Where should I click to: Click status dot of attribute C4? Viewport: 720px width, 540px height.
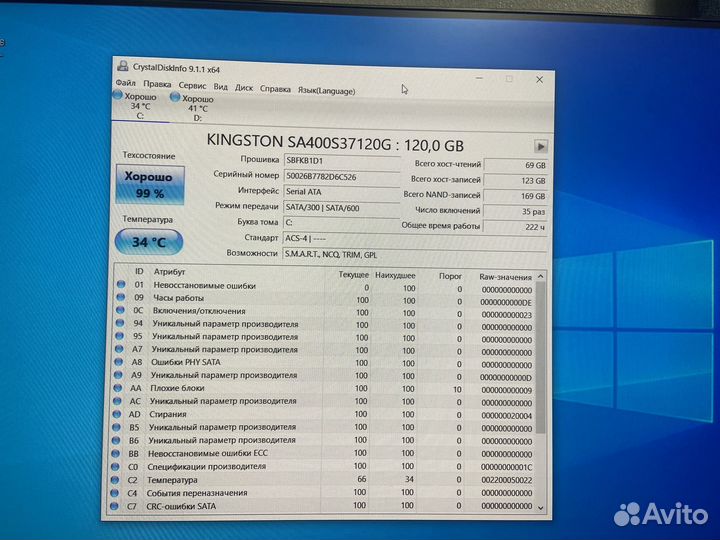click(x=113, y=493)
